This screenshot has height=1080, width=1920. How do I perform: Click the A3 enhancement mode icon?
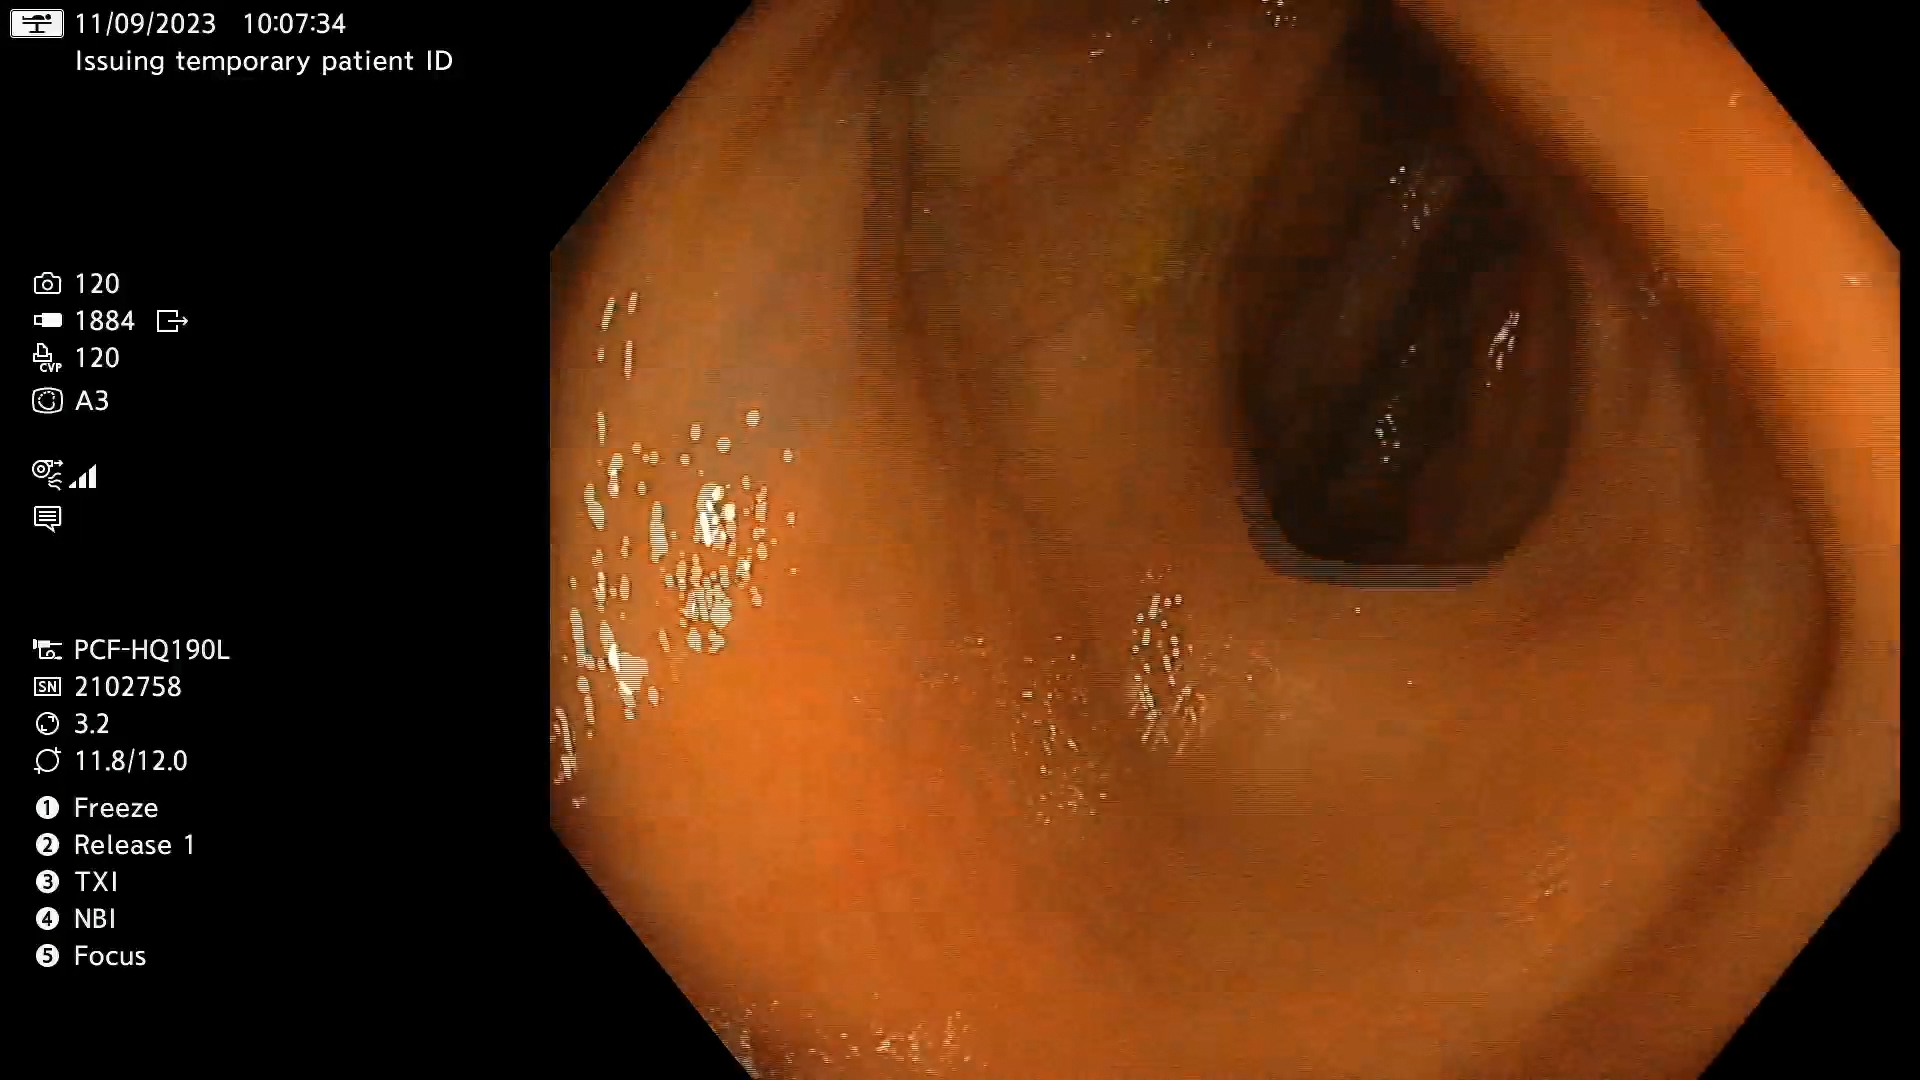tap(47, 401)
